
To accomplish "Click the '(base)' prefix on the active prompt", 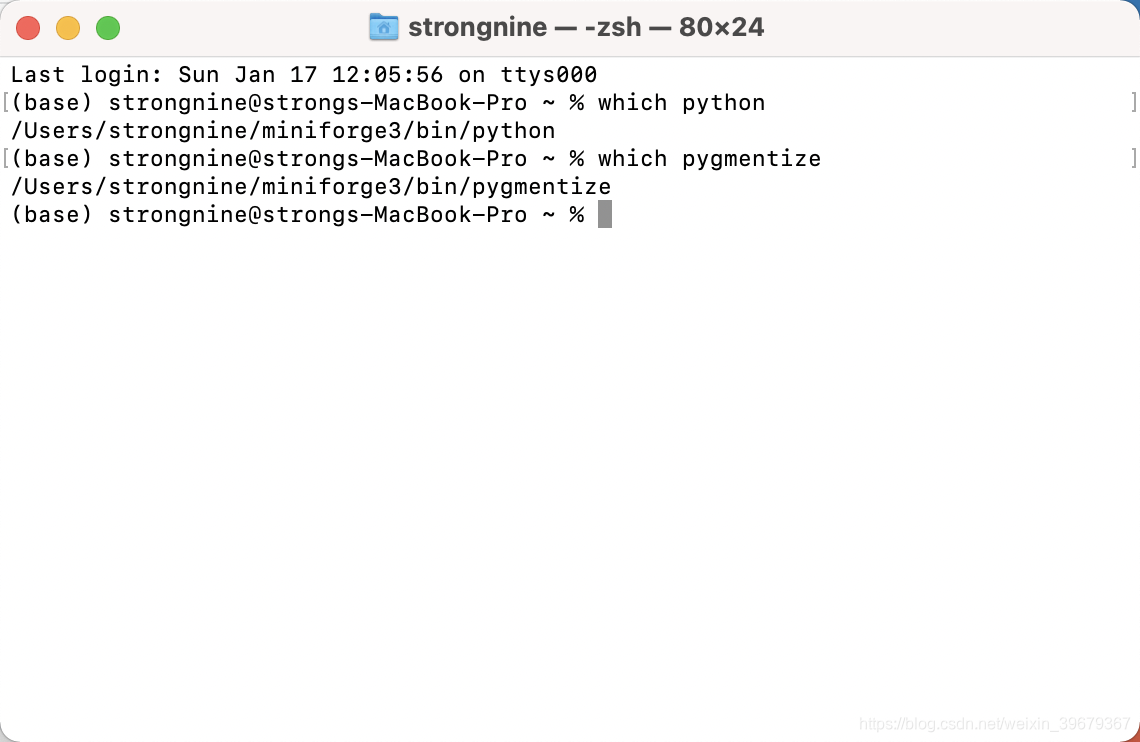I will pyautogui.click(x=51, y=214).
